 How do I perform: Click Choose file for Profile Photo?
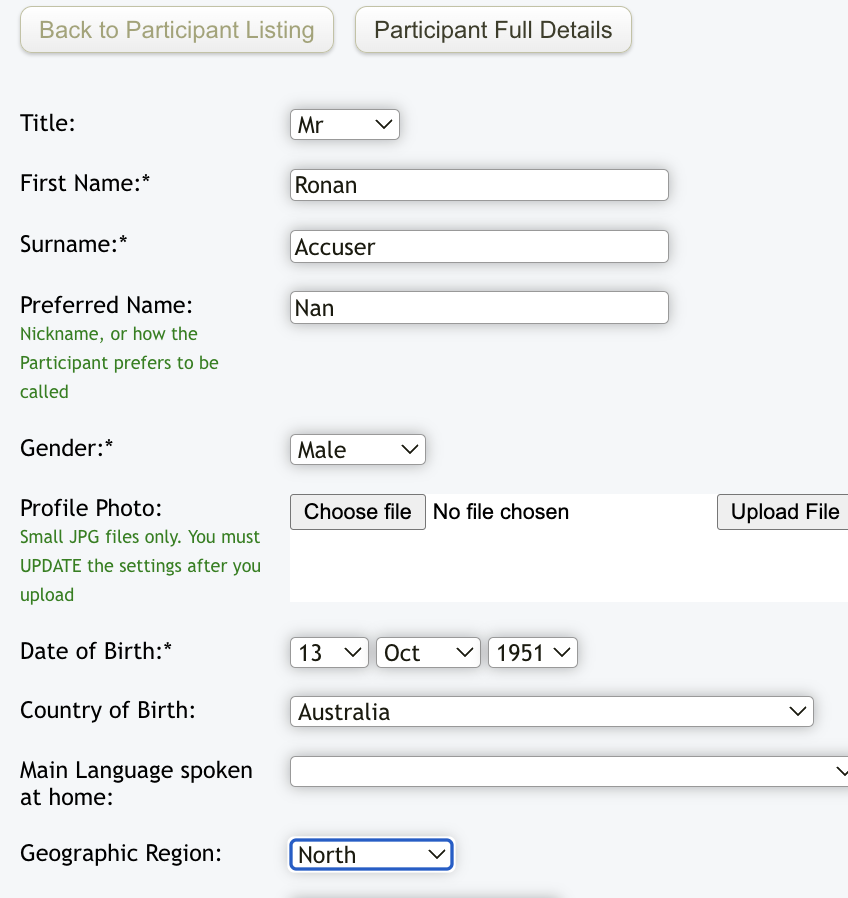(x=357, y=512)
